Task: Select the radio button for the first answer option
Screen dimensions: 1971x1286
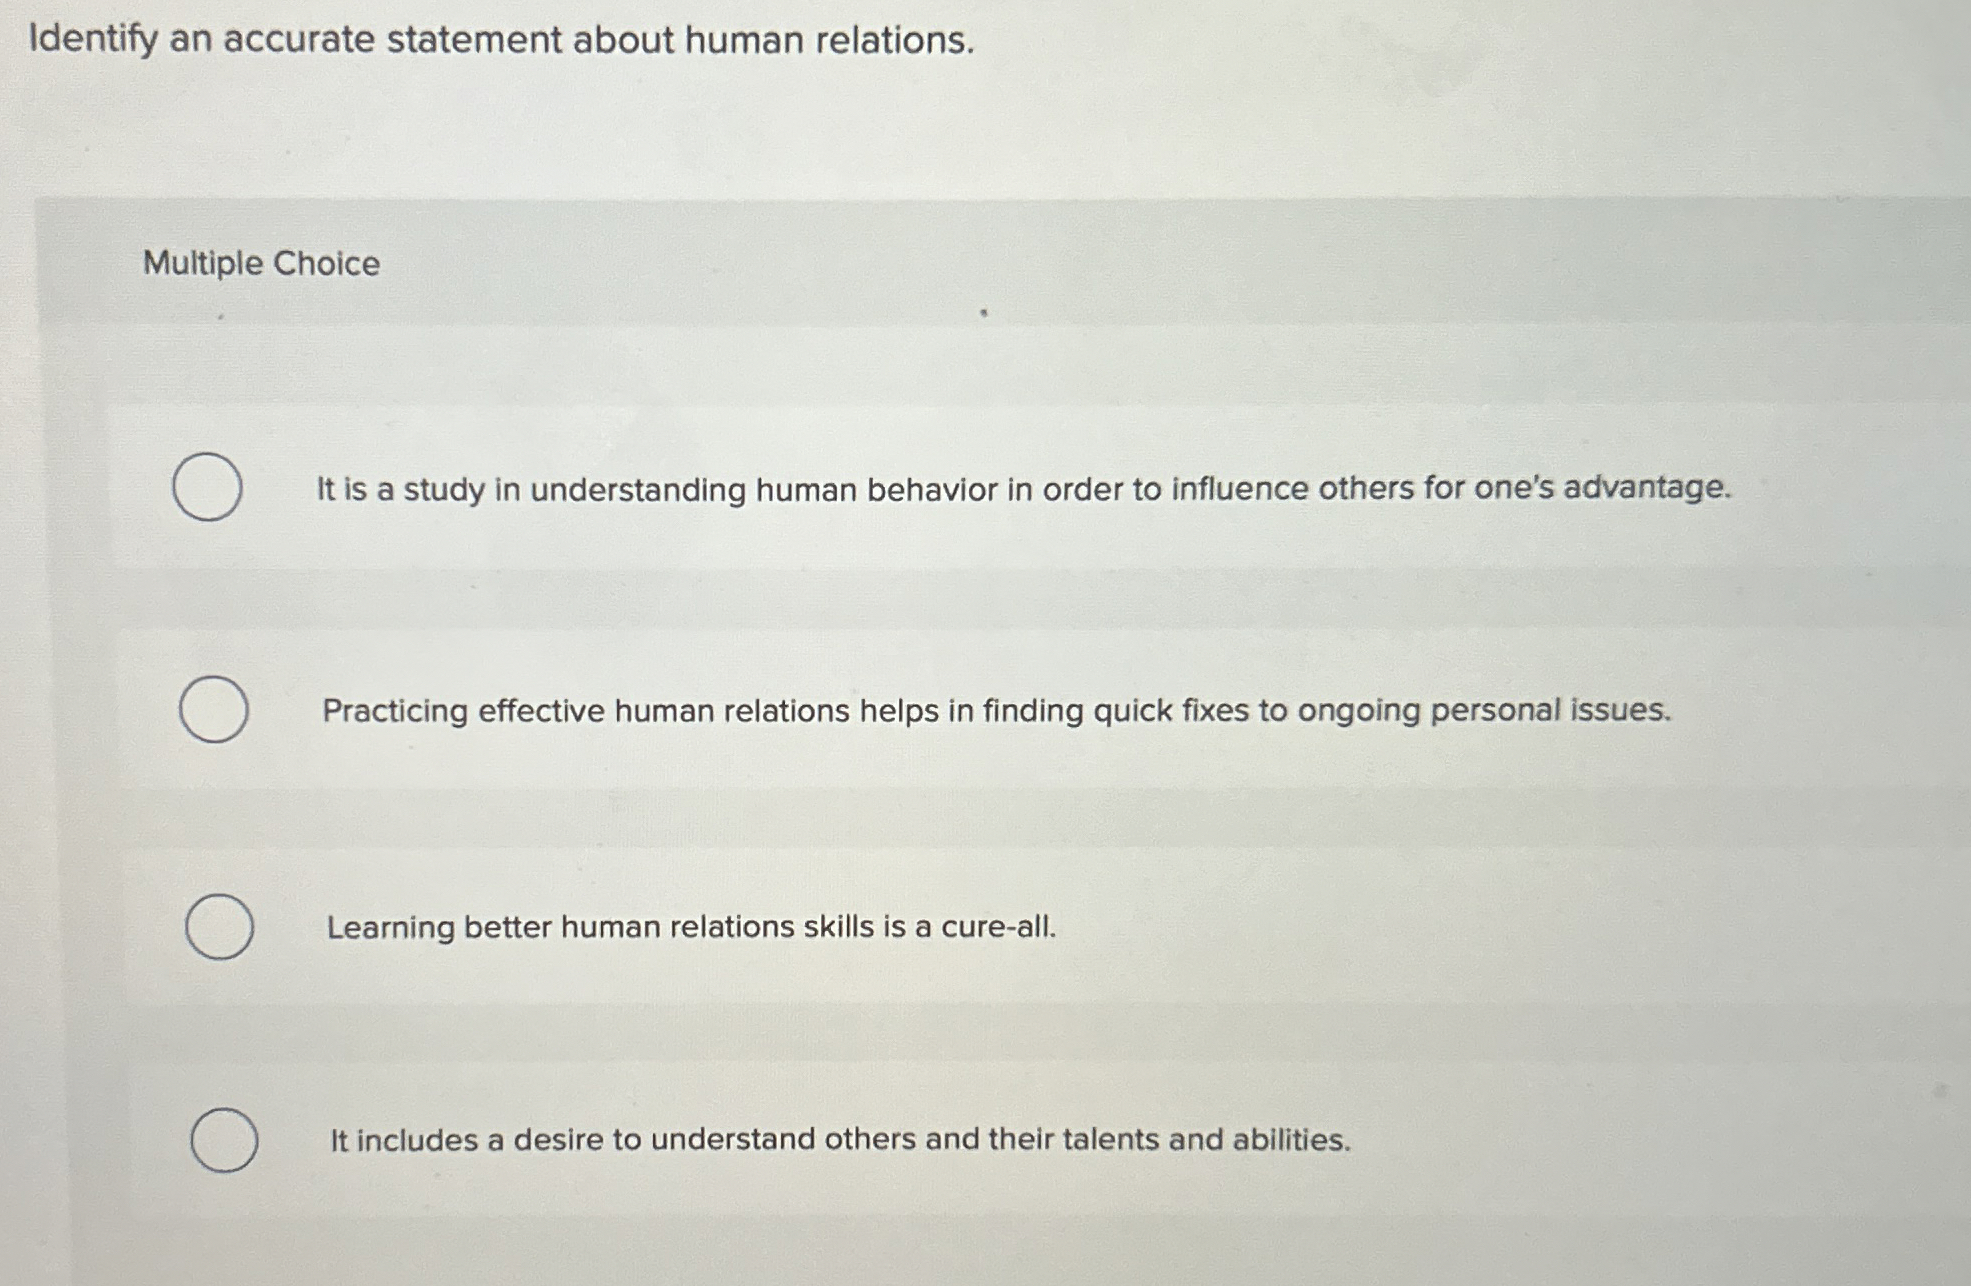Action: pyautogui.click(x=208, y=488)
